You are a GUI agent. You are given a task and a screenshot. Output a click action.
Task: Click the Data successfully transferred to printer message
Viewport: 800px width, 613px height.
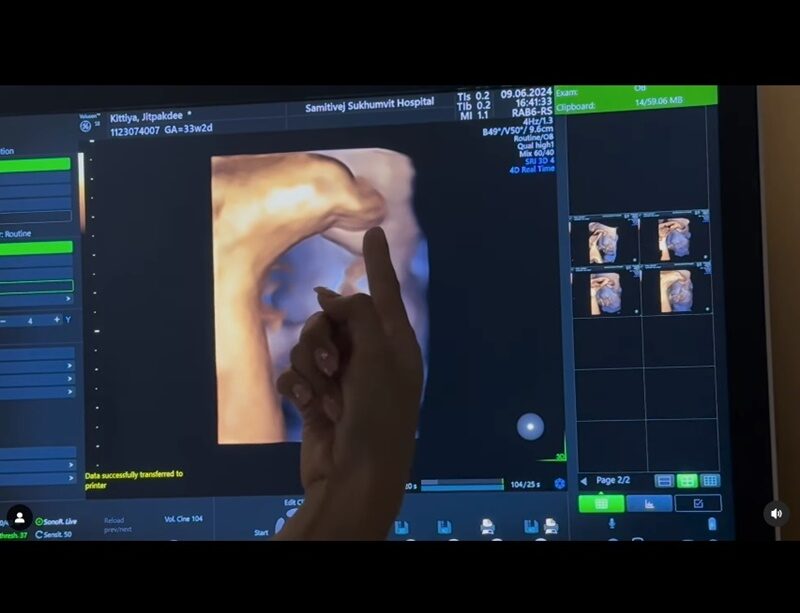(134, 480)
